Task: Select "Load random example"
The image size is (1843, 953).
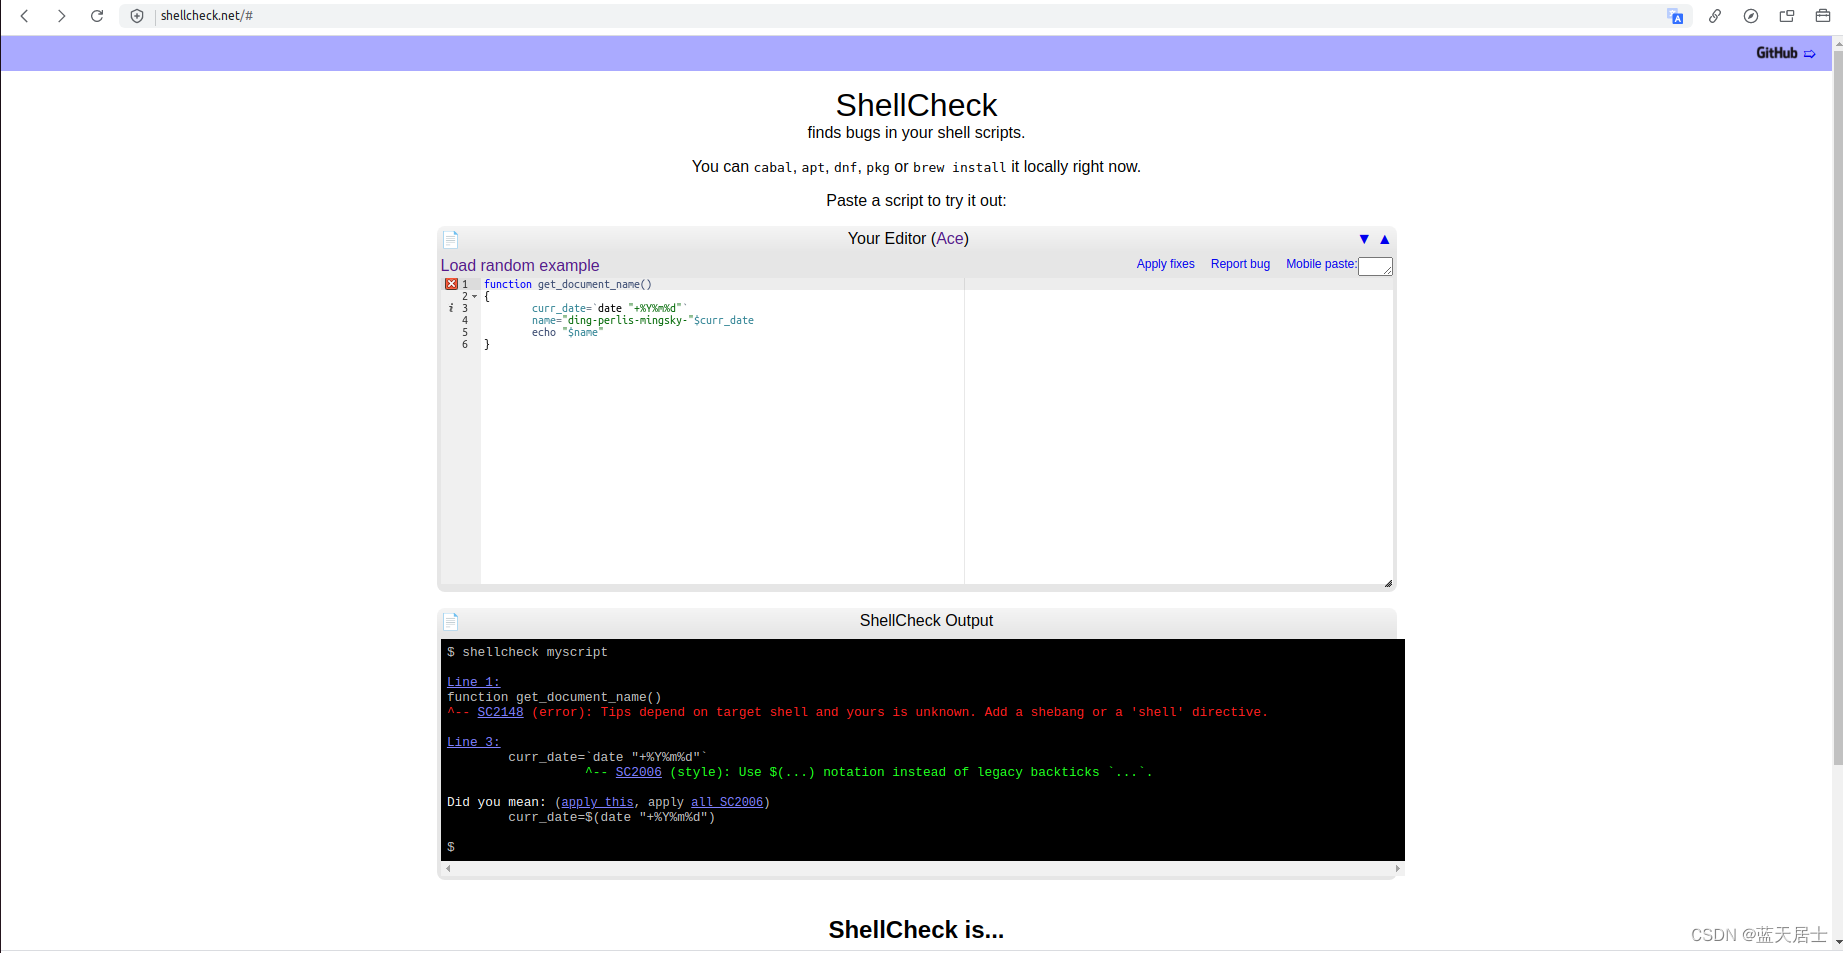Action: pos(519,265)
